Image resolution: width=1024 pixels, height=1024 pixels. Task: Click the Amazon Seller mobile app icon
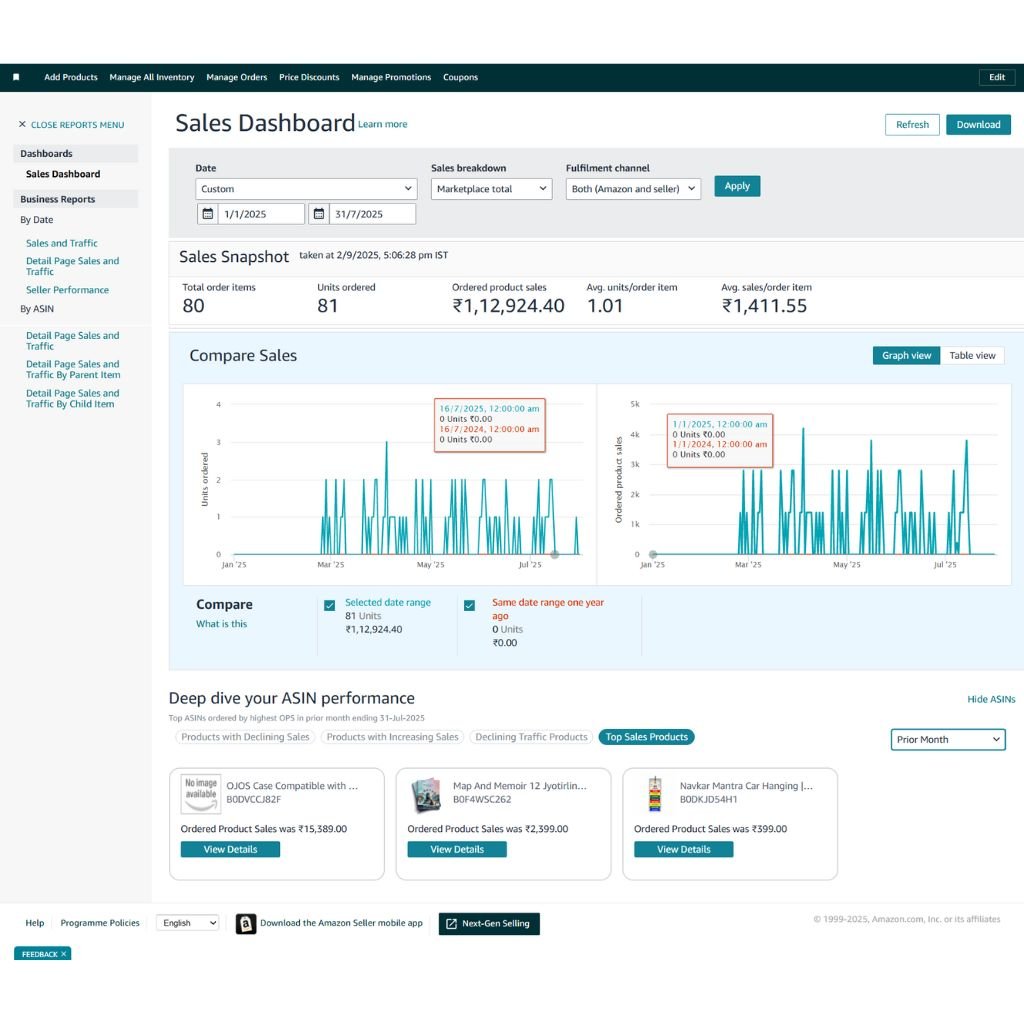[245, 924]
